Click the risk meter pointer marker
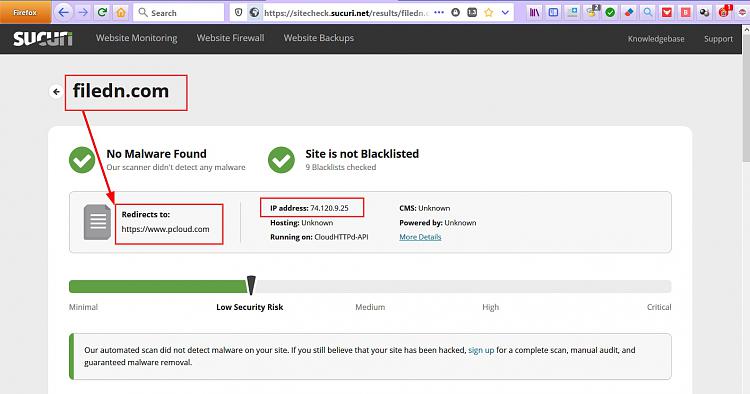 click(x=251, y=285)
